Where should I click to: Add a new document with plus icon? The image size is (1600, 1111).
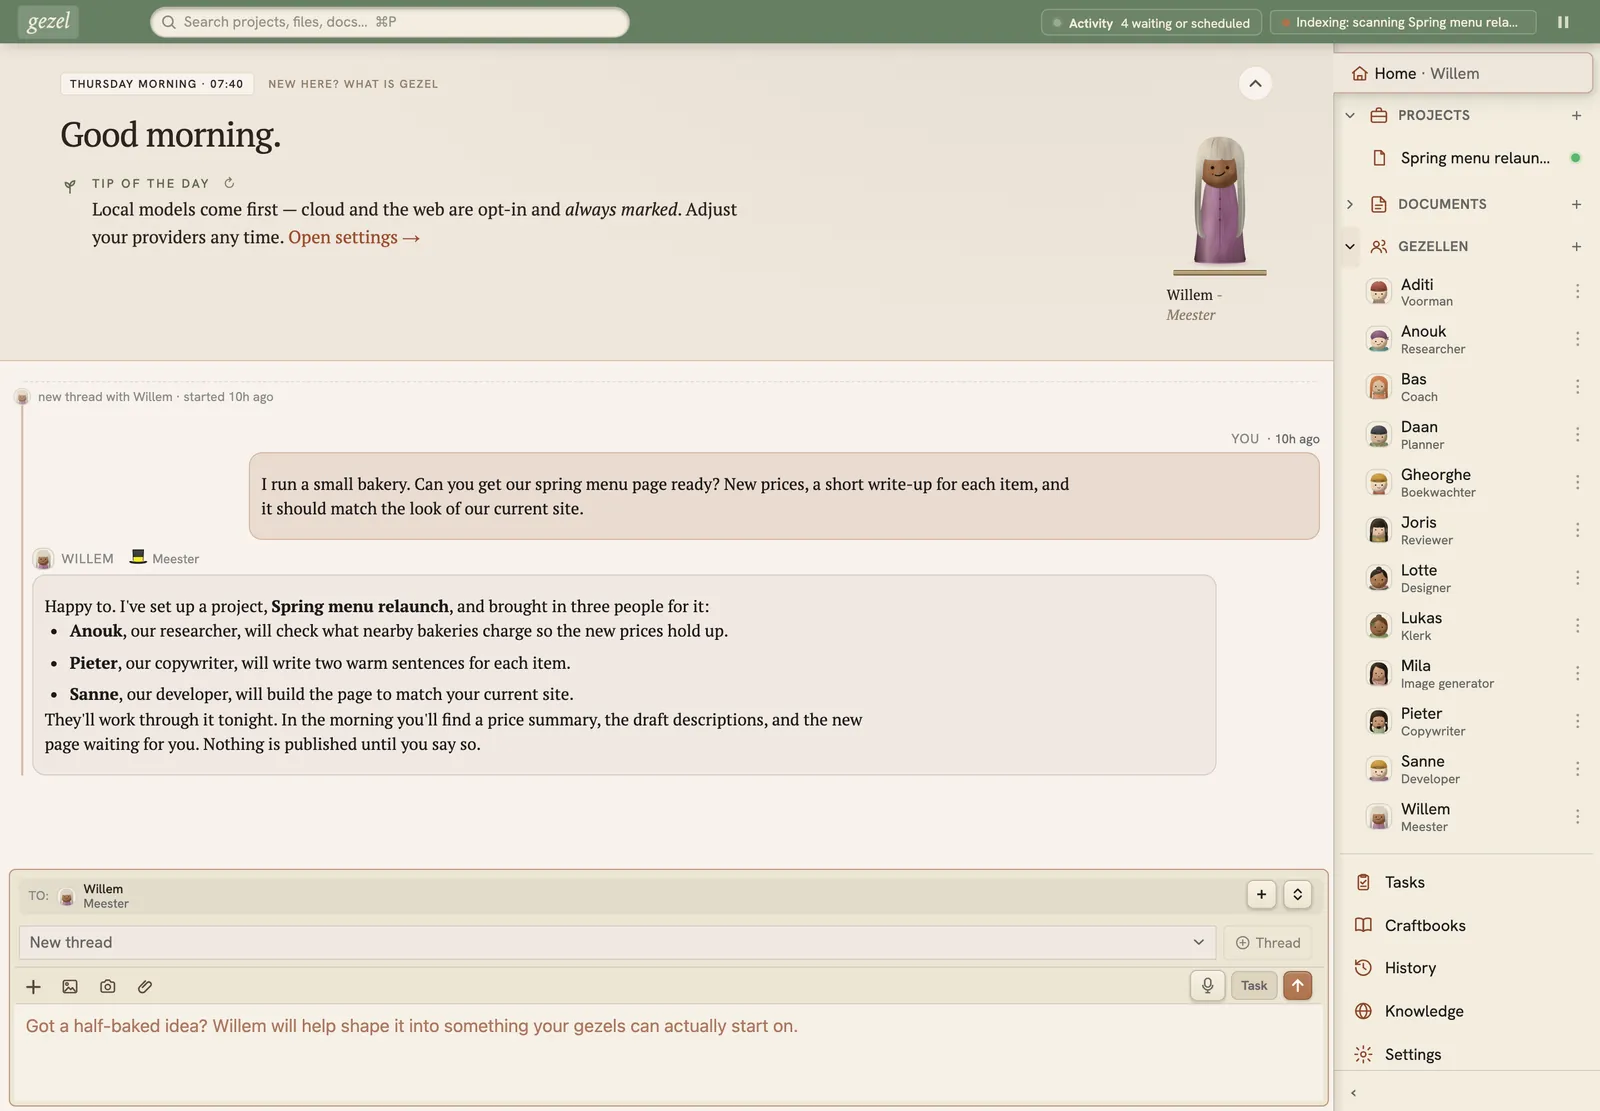tap(1576, 204)
